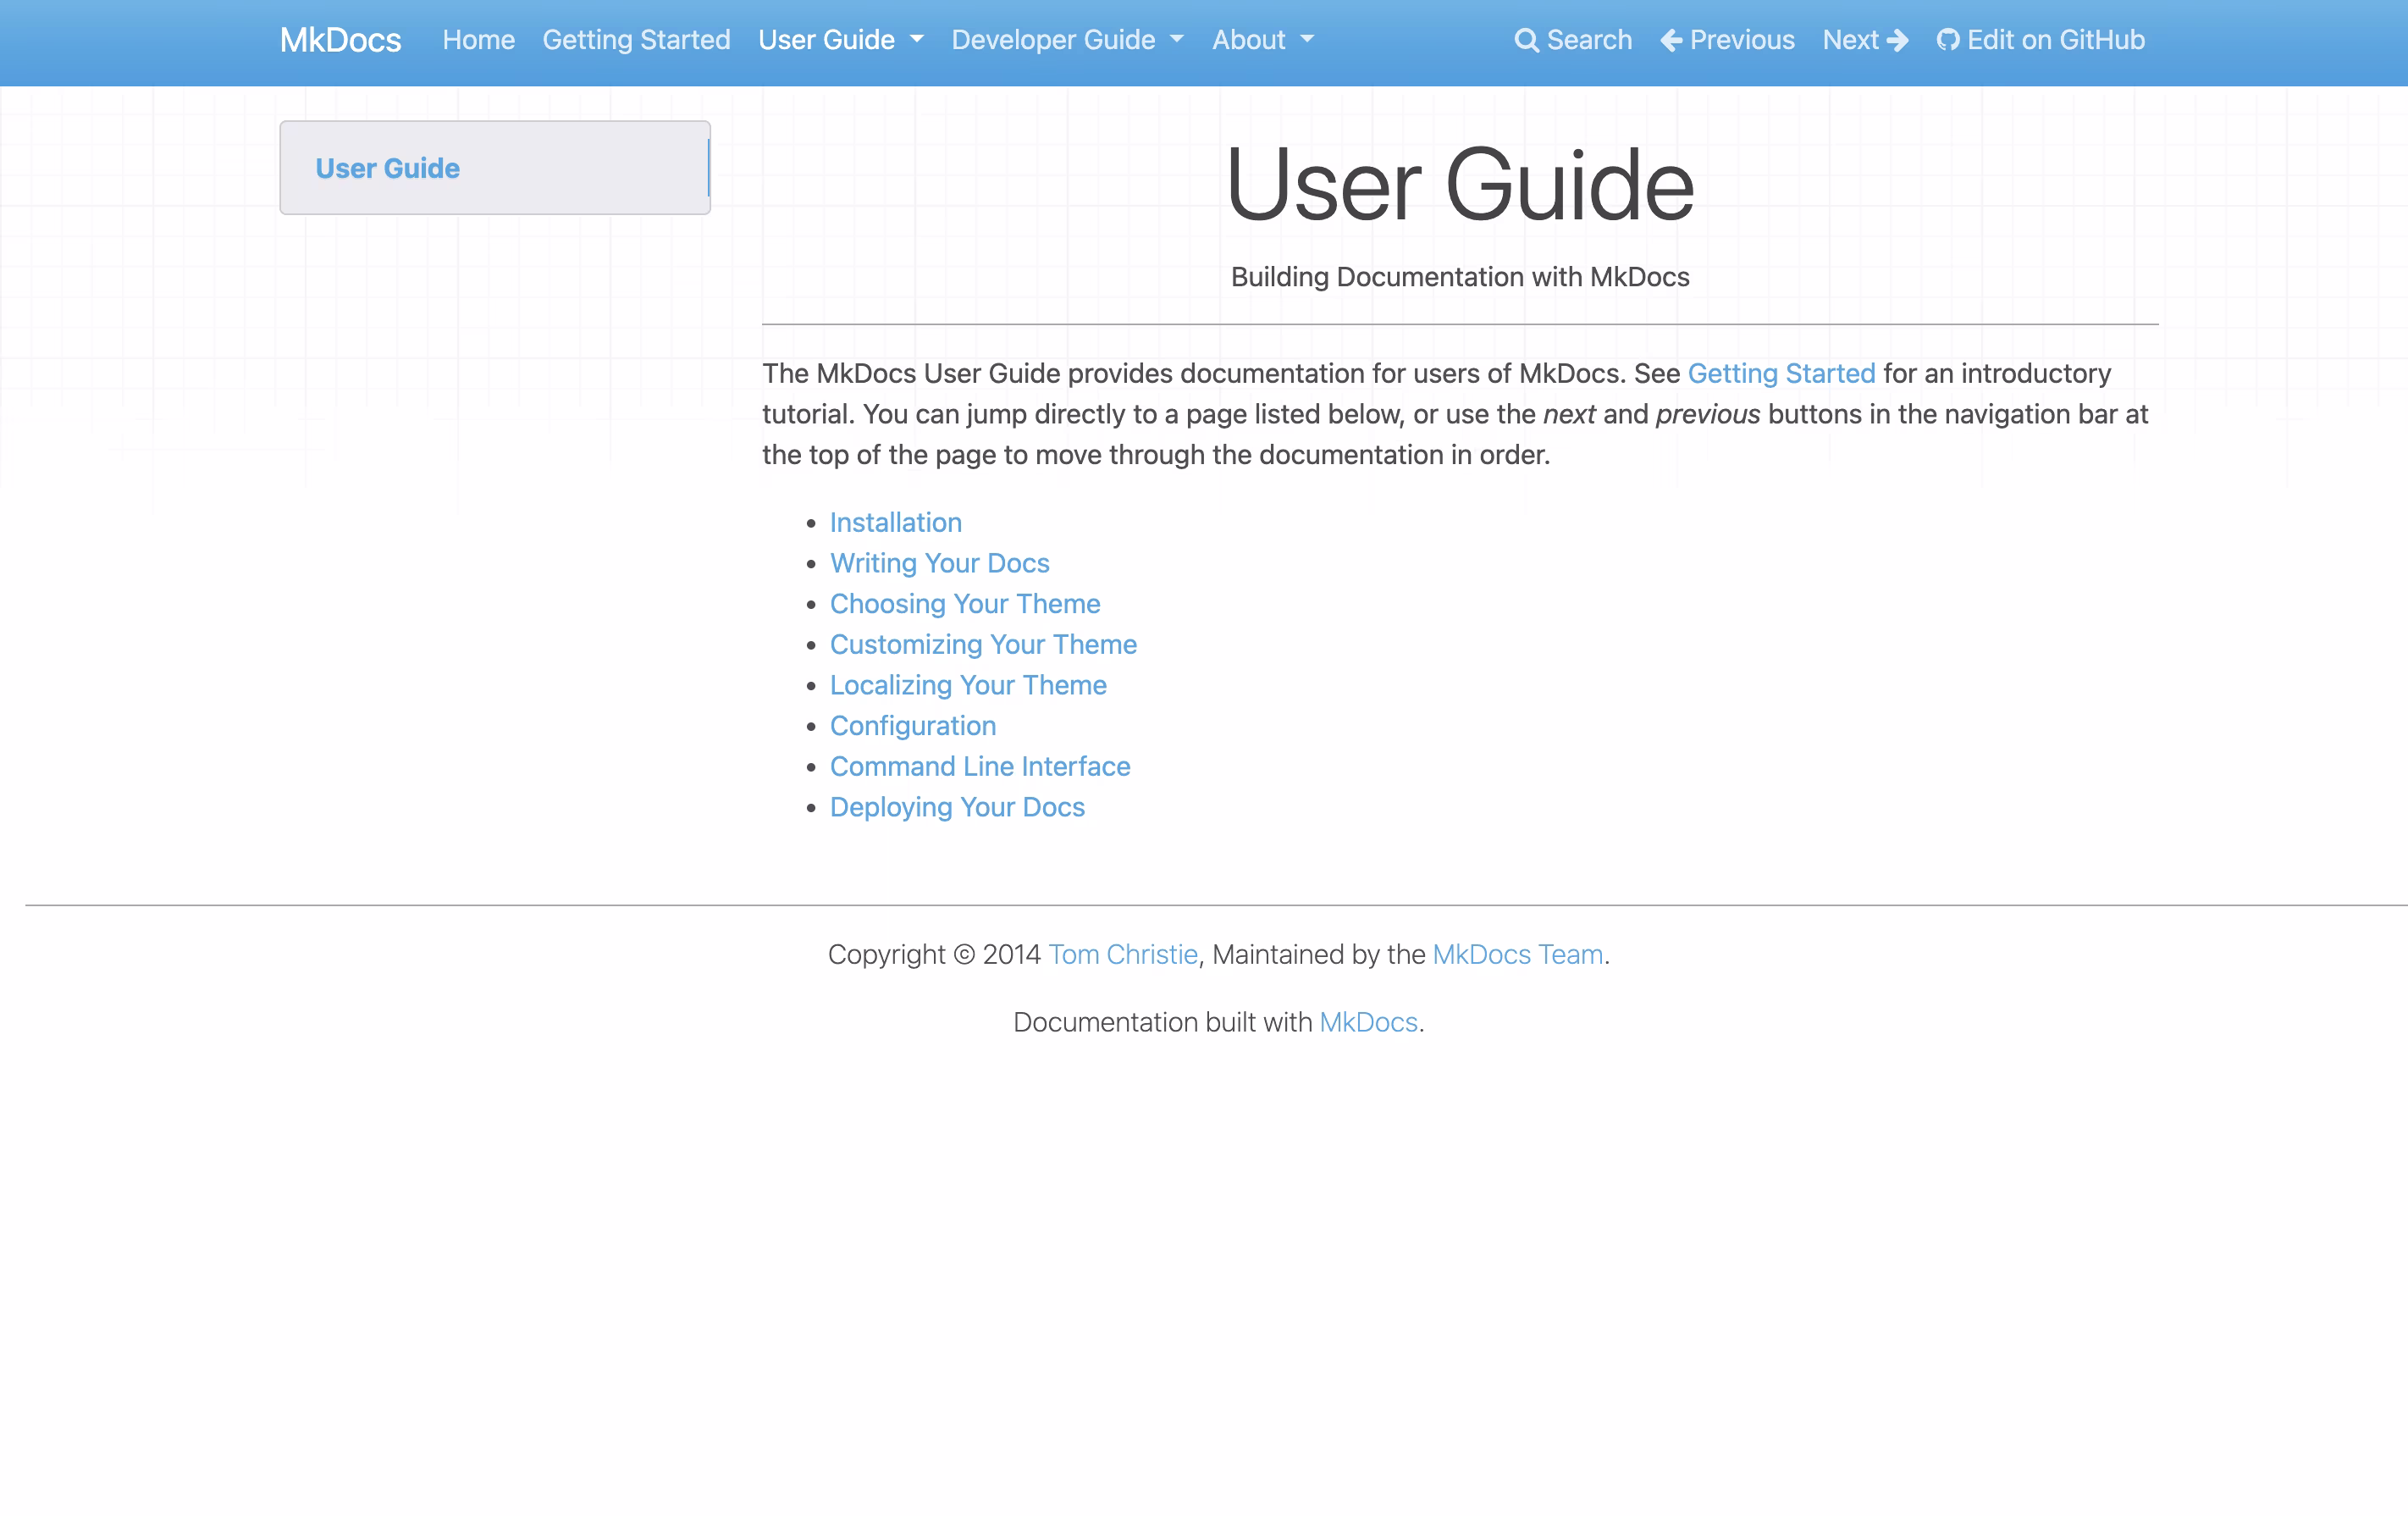
Task: Open the Writing Your Docs page
Action: pyautogui.click(x=939, y=563)
